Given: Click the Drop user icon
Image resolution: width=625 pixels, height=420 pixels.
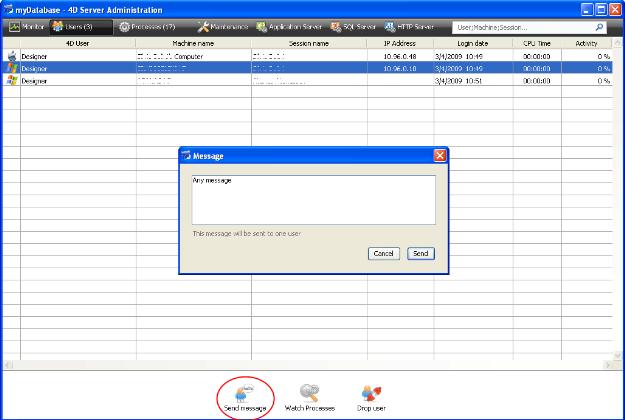Looking at the screenshot, I should coord(372,392).
